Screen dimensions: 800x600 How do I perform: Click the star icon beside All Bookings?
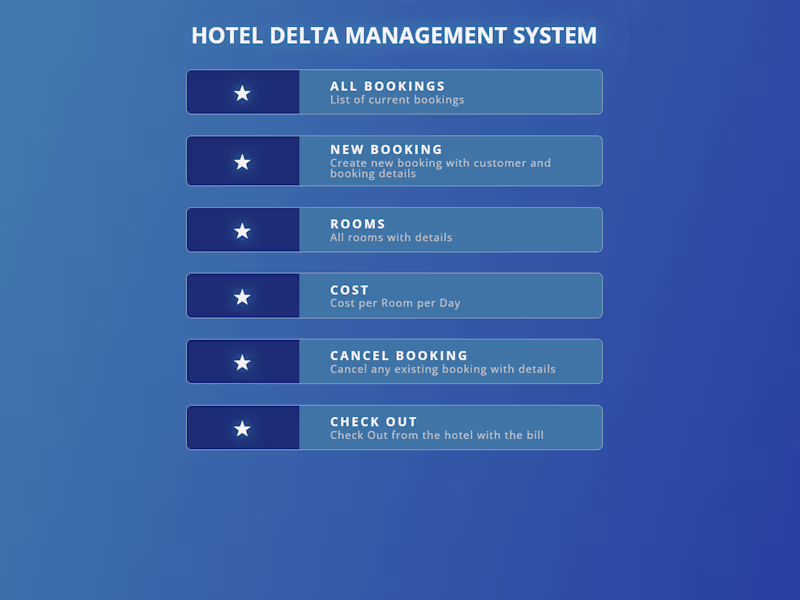(242, 93)
